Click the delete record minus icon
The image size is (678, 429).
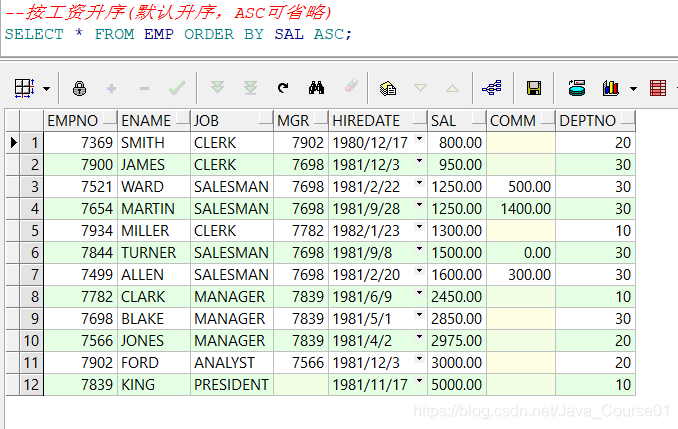(144, 89)
